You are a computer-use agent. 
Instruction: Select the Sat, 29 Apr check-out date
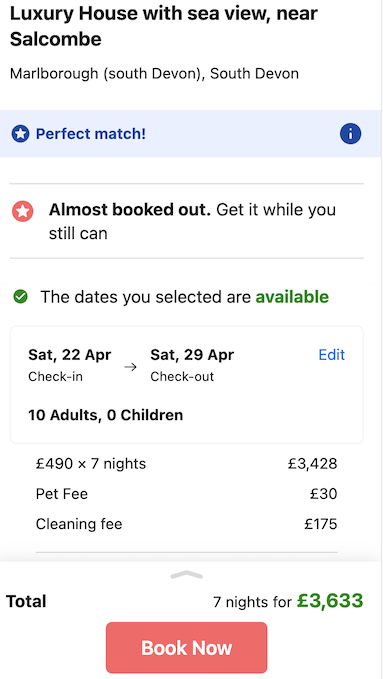(x=192, y=365)
